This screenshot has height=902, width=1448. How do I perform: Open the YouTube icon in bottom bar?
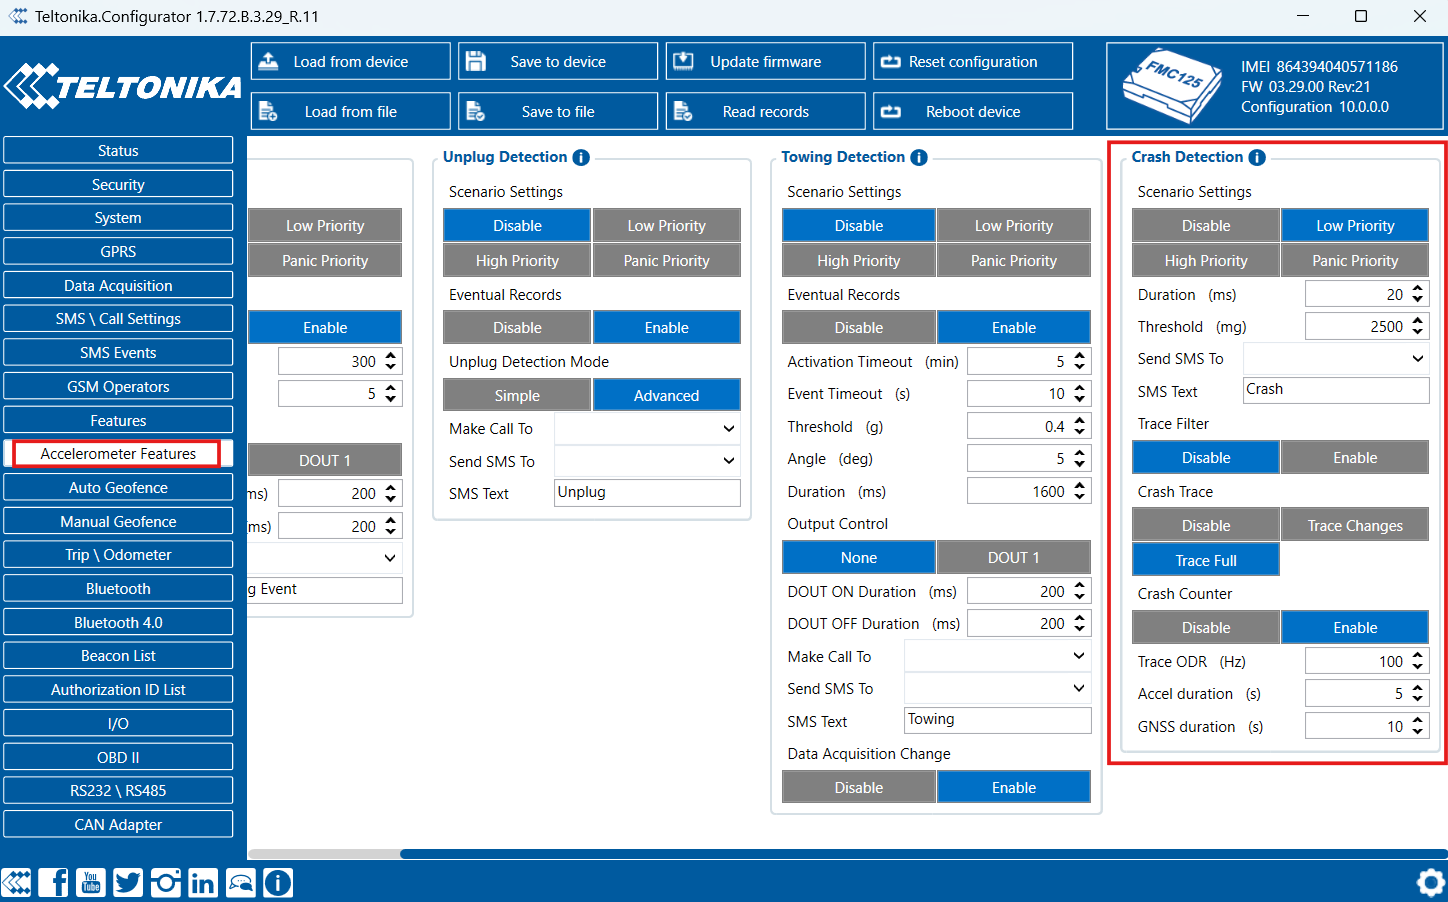(x=91, y=882)
